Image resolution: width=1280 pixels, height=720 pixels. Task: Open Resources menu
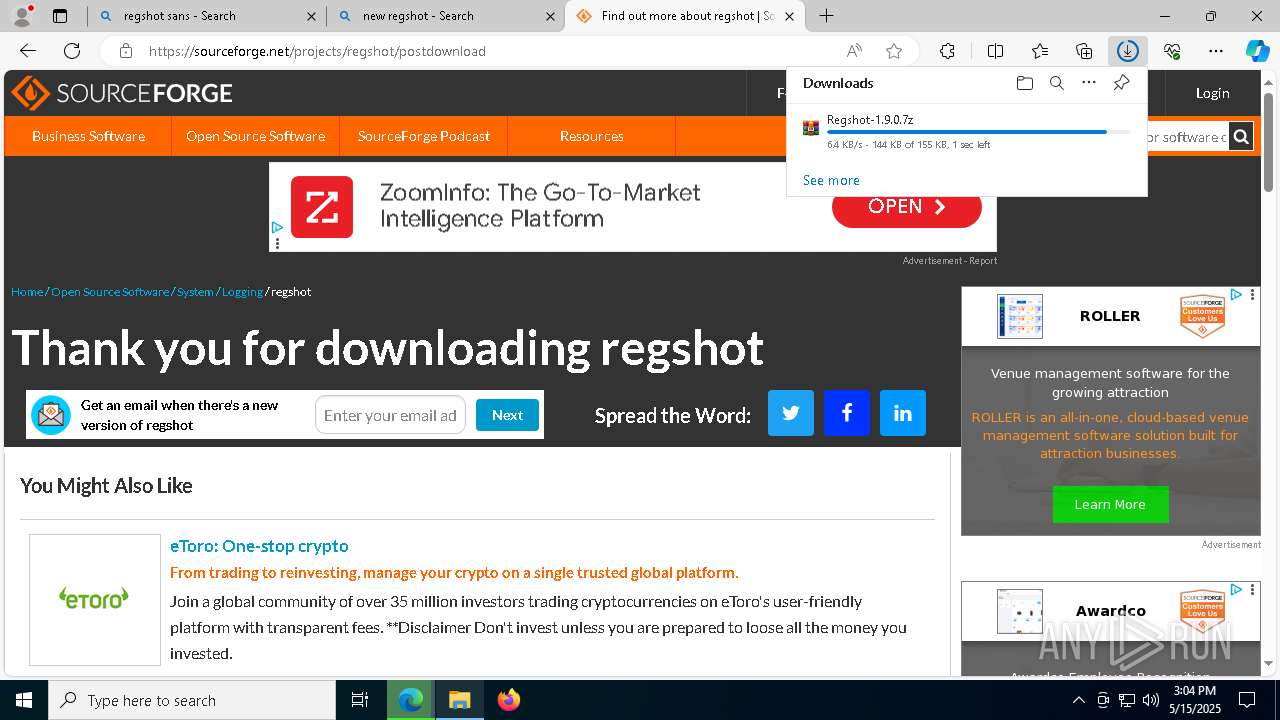pyautogui.click(x=592, y=136)
